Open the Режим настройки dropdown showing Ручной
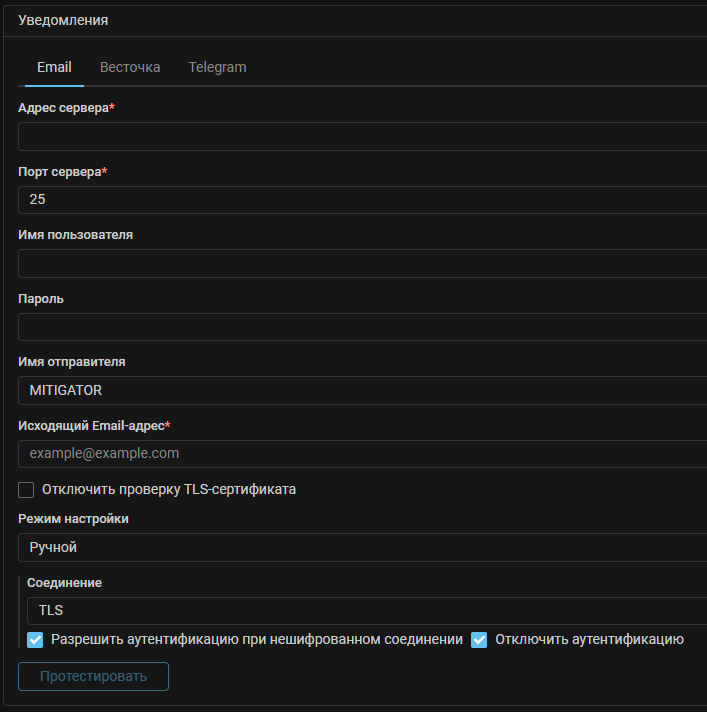 [x=360, y=547]
